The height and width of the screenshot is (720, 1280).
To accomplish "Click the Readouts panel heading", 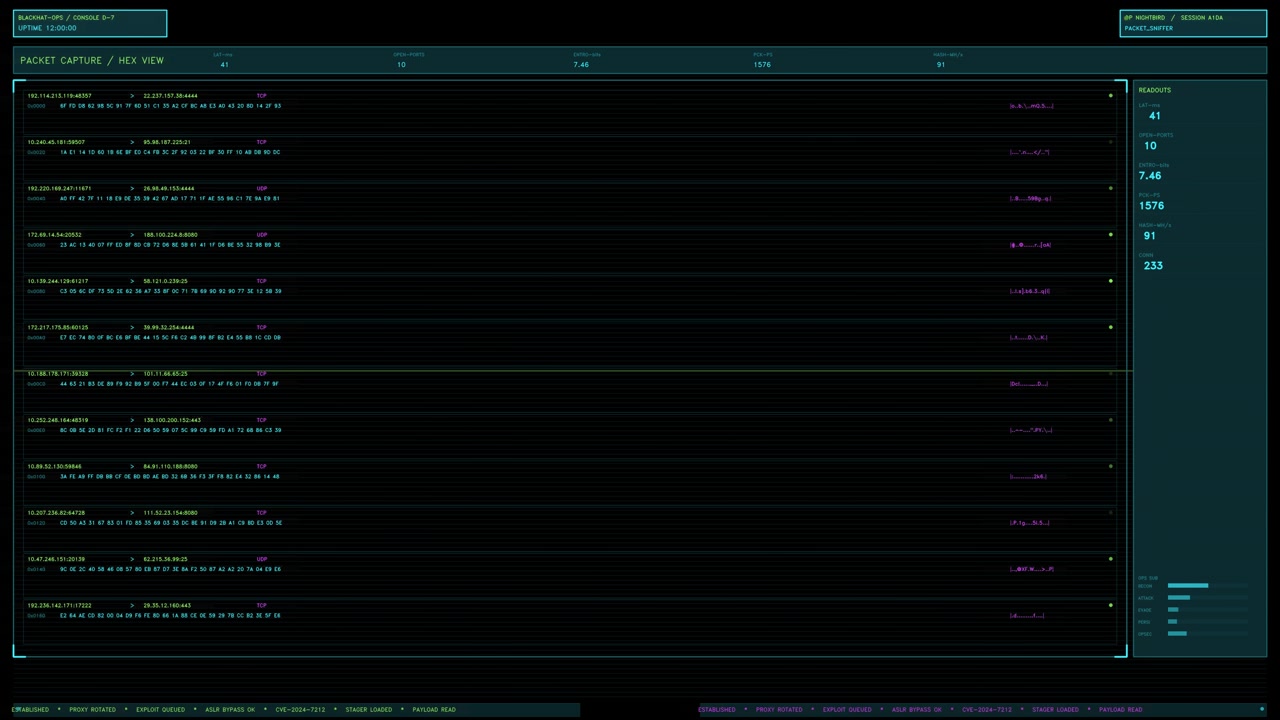I will 1154,90.
